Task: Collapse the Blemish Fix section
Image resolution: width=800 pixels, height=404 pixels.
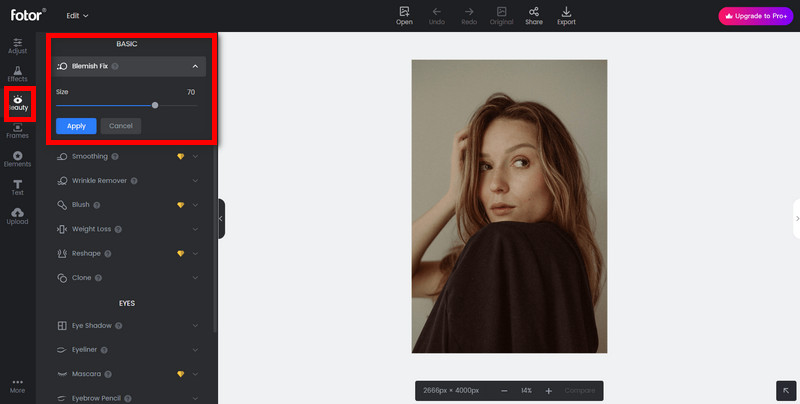Action: point(195,67)
